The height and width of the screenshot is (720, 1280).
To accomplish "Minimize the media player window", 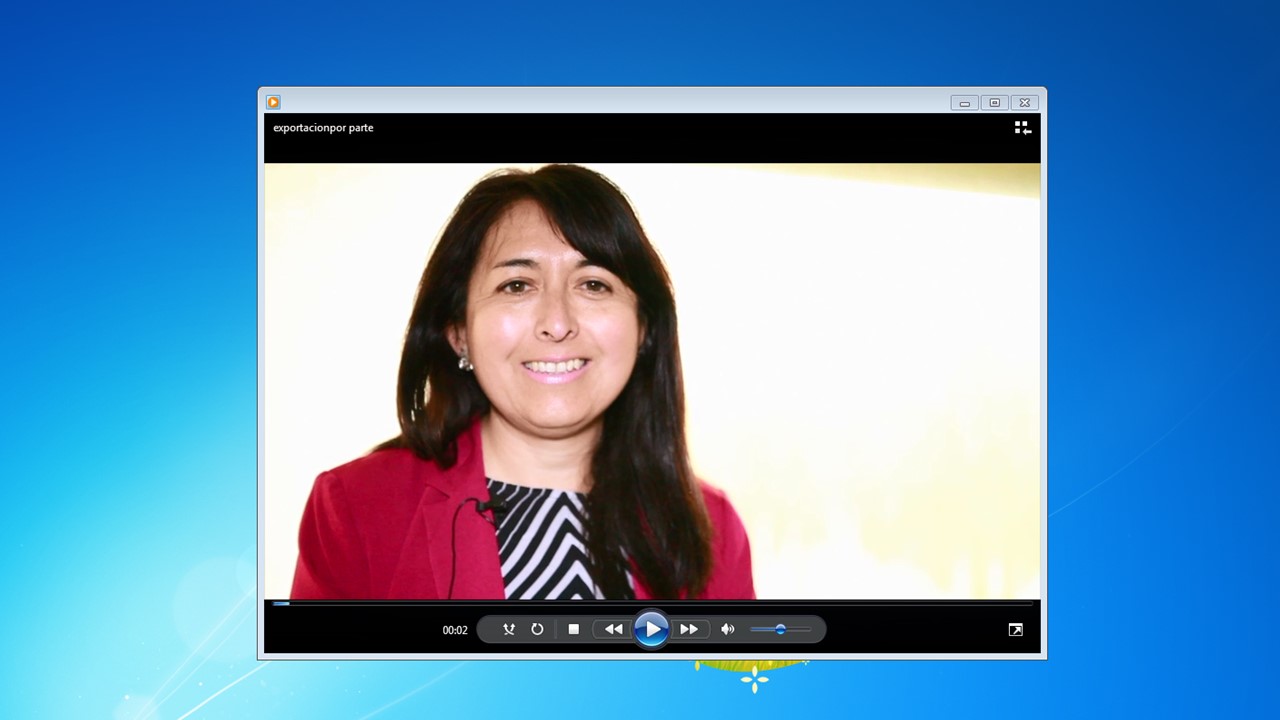I will pyautogui.click(x=964, y=102).
